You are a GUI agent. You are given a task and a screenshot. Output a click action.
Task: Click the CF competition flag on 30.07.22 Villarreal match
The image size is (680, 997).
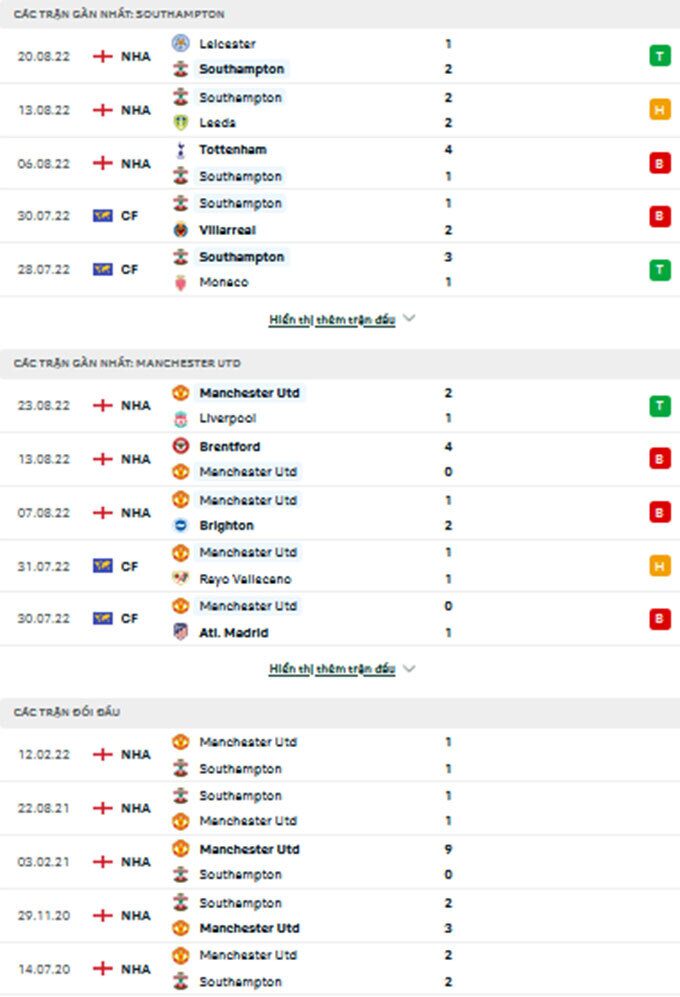[102, 216]
